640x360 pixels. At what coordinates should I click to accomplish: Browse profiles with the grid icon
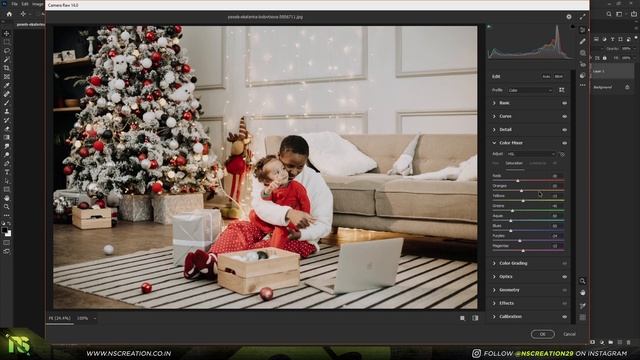coord(562,90)
